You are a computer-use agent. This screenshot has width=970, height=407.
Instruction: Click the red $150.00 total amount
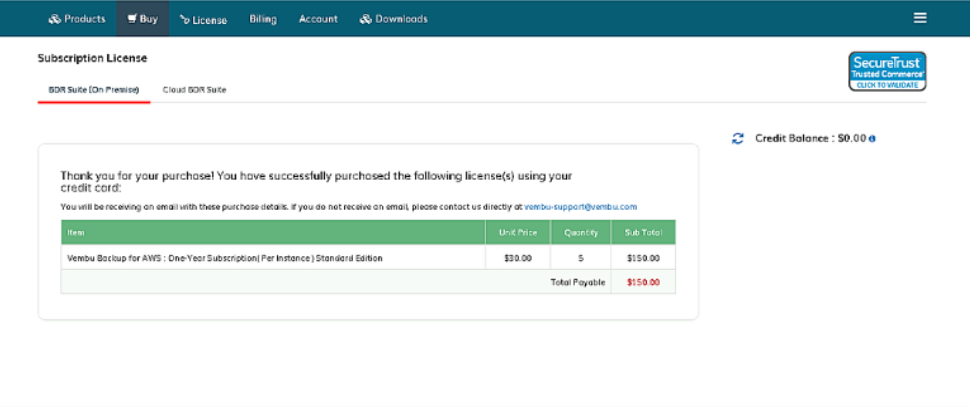[643, 282]
